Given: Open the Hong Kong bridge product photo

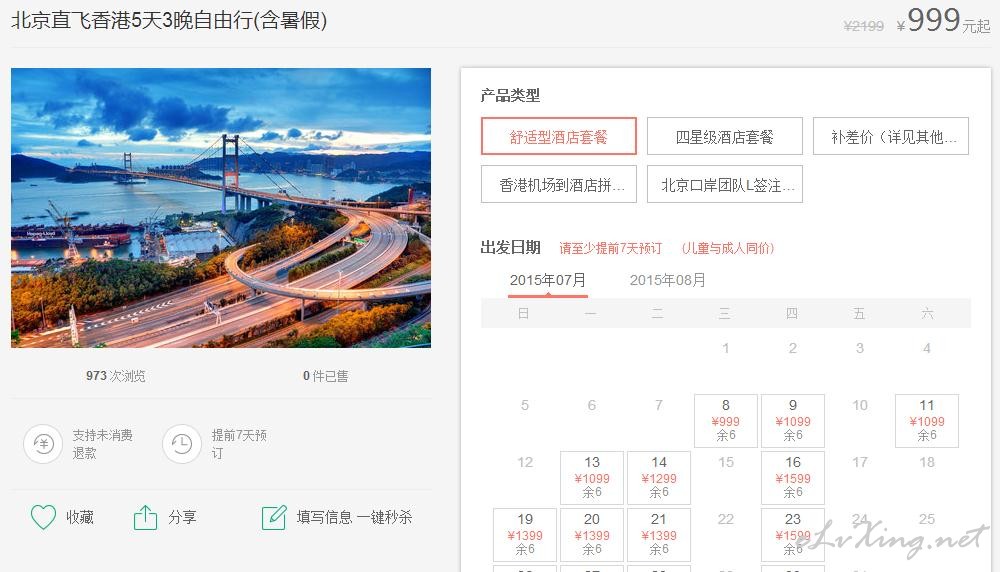Looking at the screenshot, I should click(221, 208).
